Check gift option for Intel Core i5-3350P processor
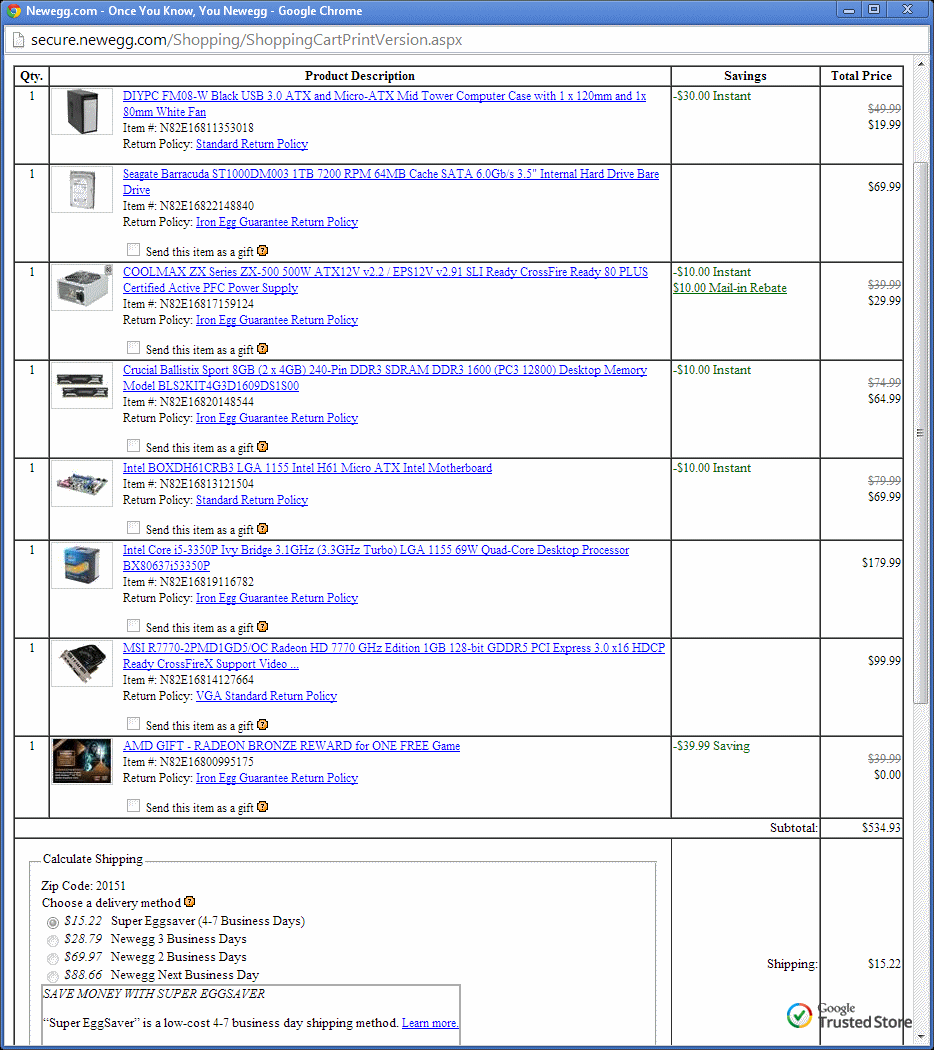This screenshot has height=1050, width=934. tap(133, 625)
